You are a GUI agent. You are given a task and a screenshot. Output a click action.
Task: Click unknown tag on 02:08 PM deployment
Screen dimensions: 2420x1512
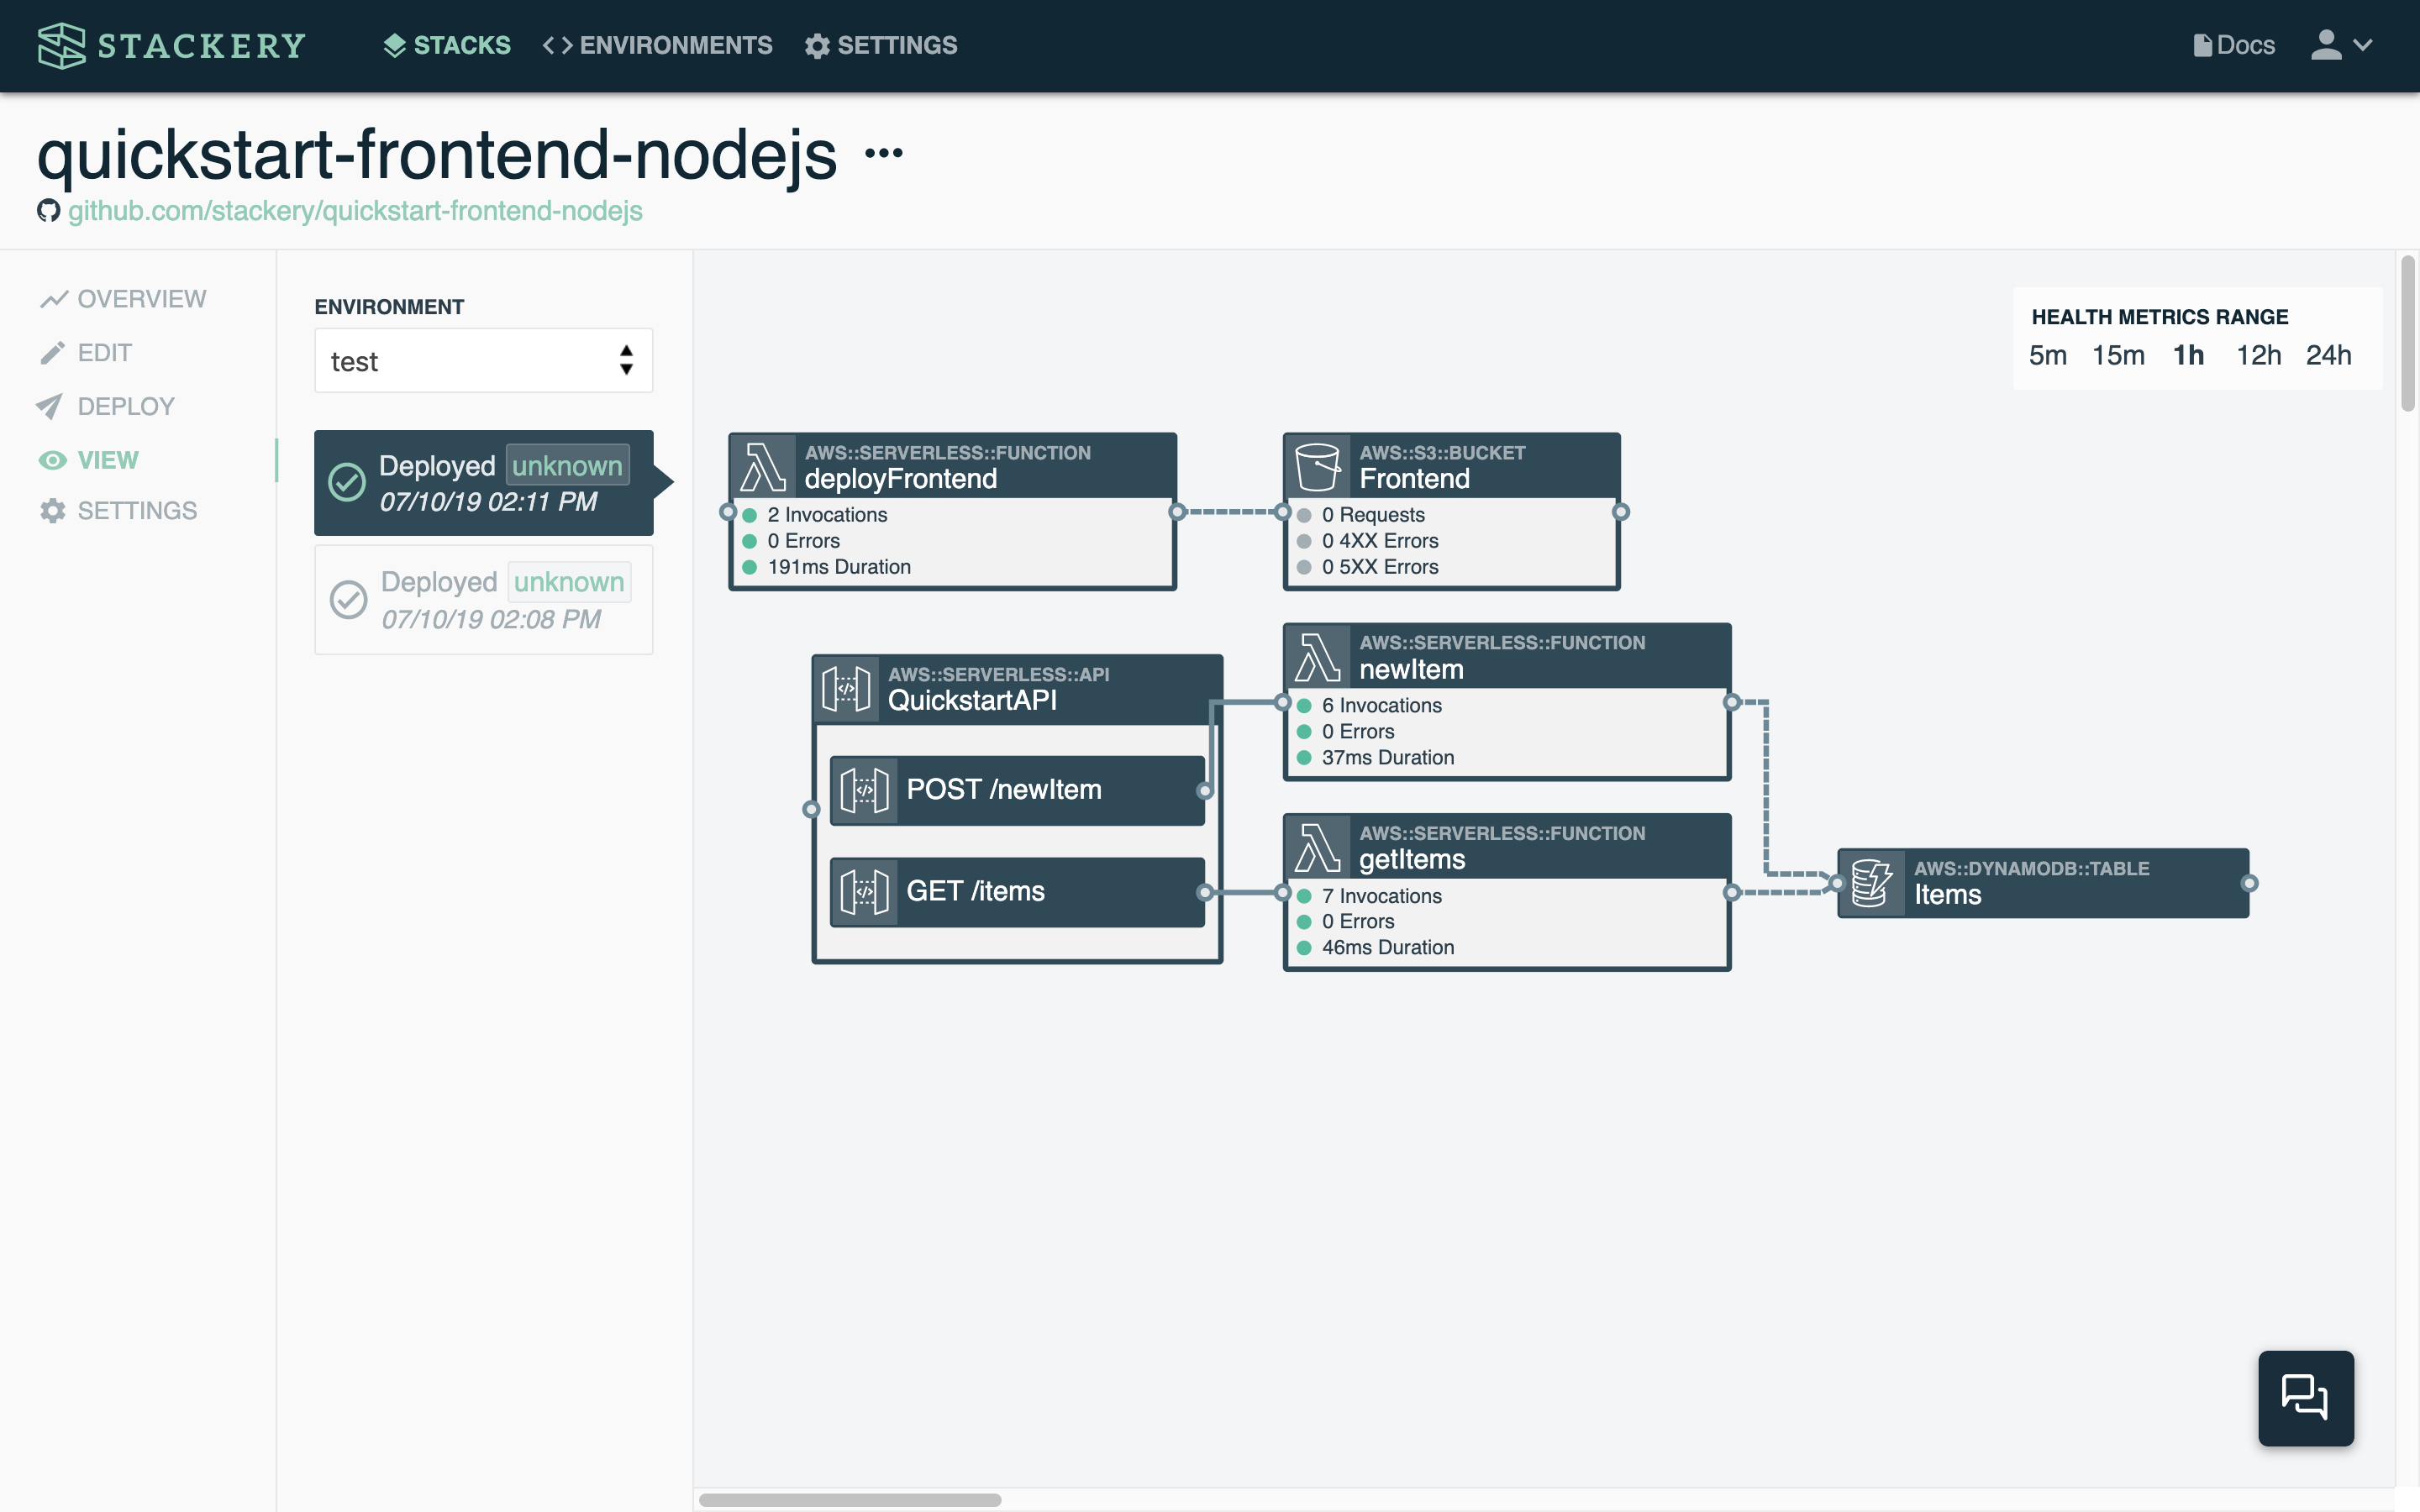[x=569, y=582]
